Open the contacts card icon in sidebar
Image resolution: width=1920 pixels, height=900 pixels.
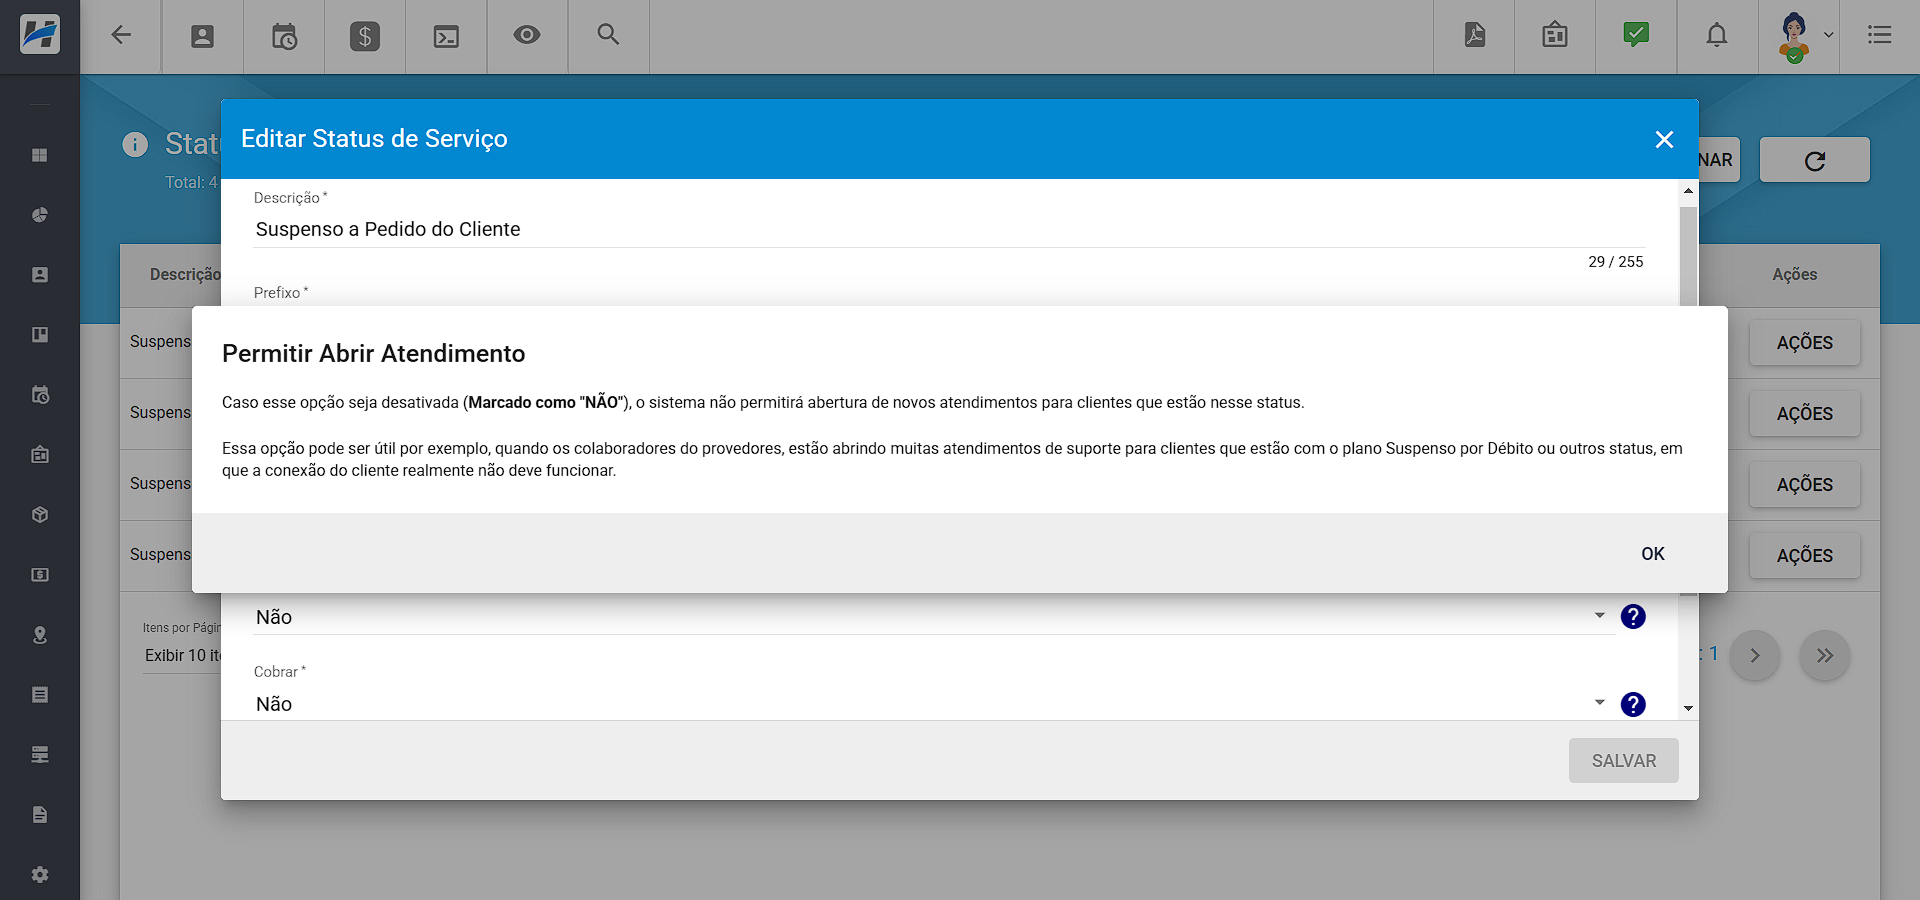pyautogui.click(x=40, y=275)
